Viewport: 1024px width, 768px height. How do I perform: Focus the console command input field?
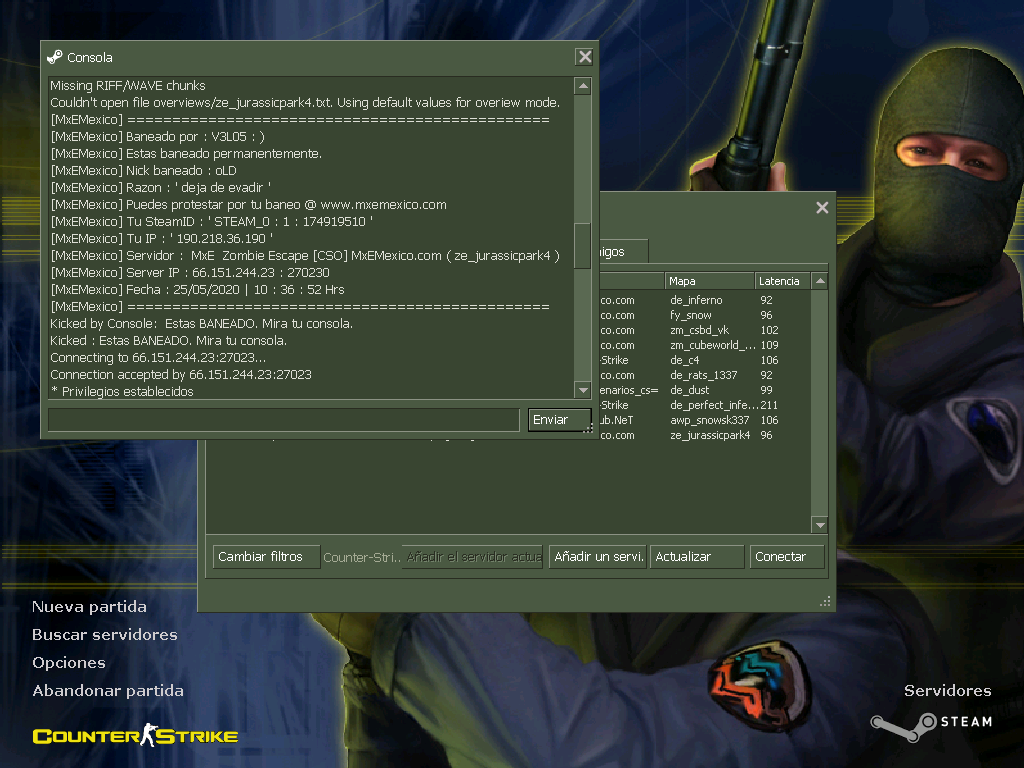tap(284, 420)
